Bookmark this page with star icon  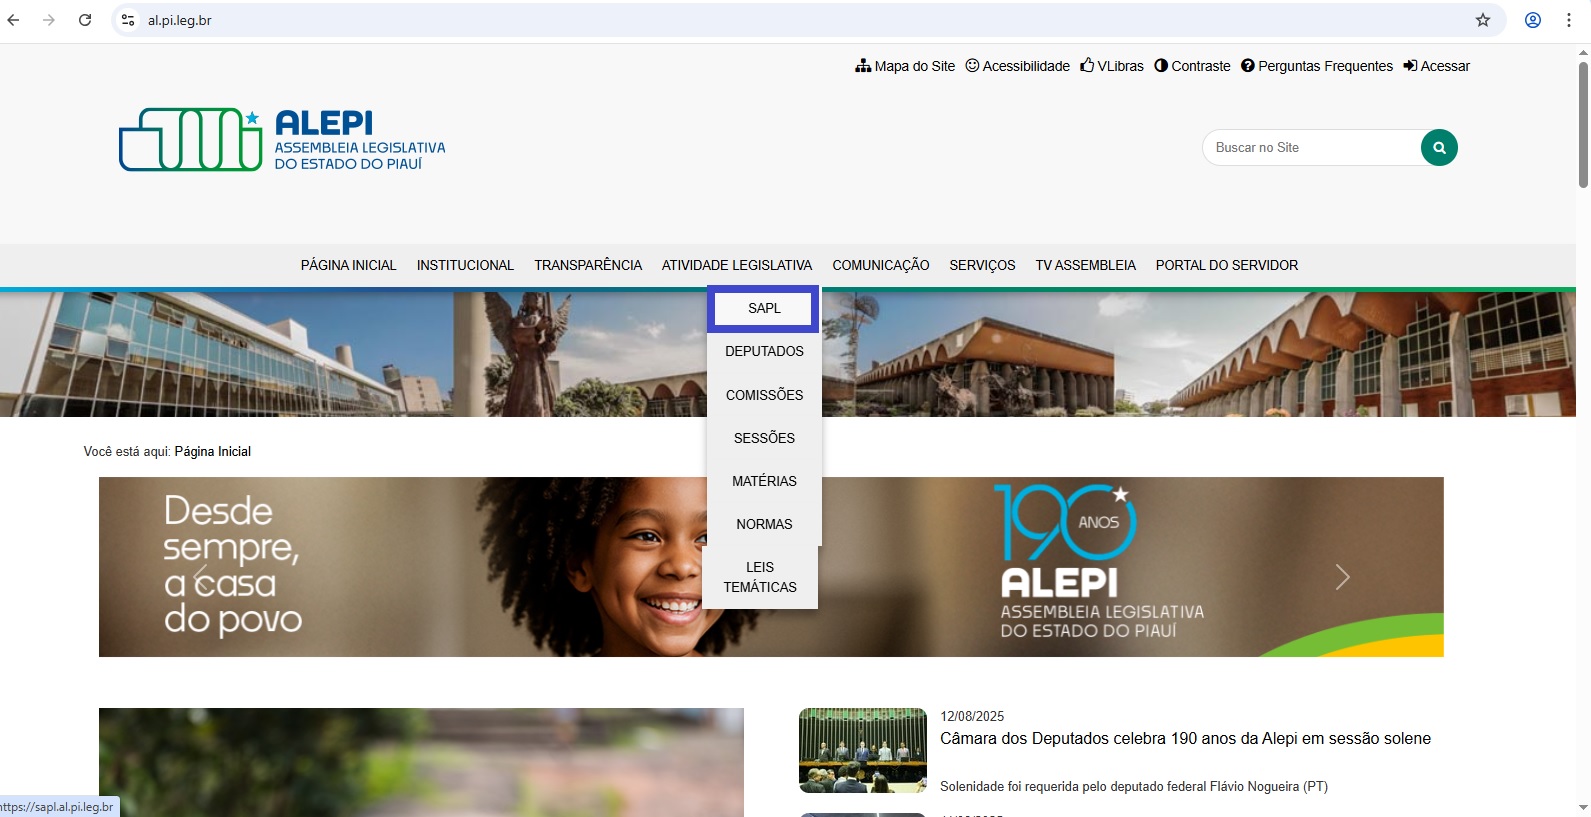pos(1483,20)
